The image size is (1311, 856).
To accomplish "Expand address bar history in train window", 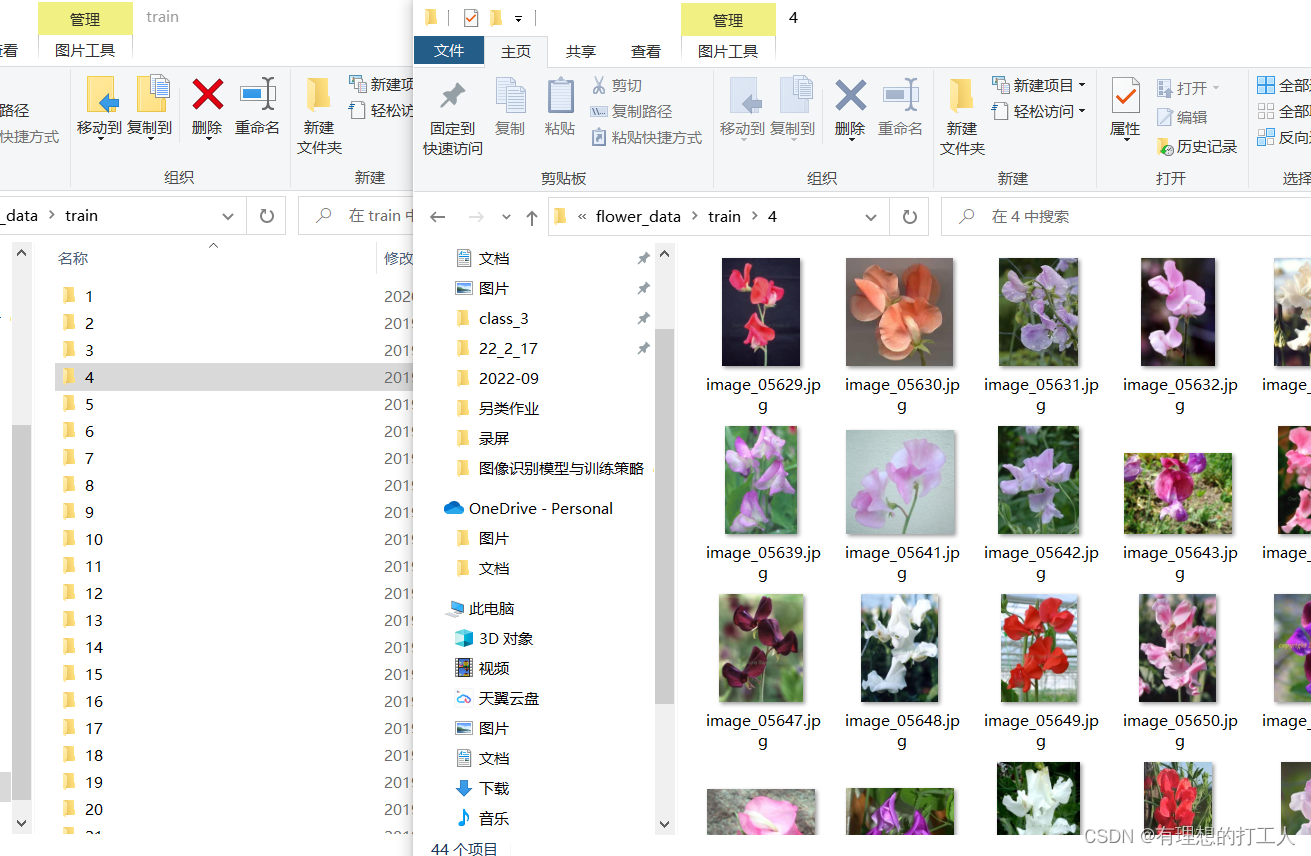I will 228,216.
